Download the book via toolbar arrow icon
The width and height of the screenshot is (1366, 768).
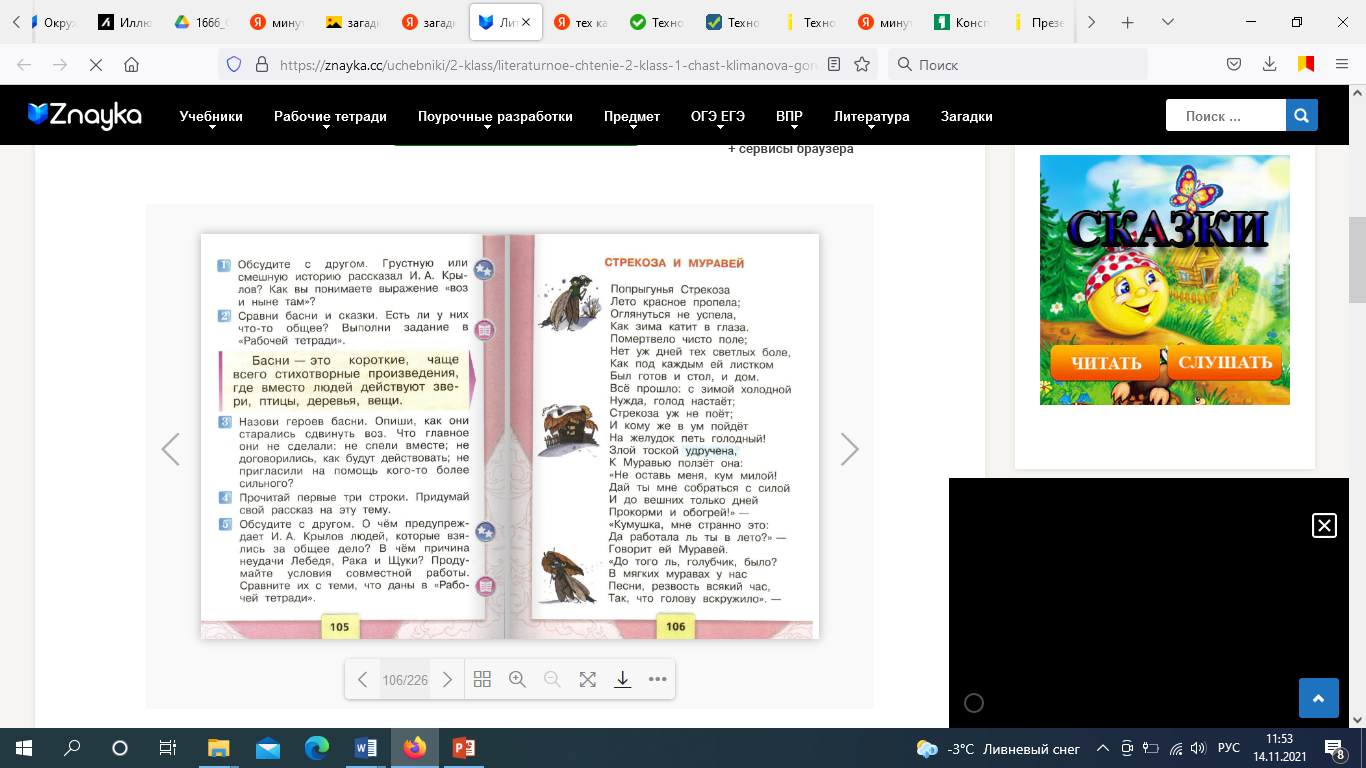[622, 680]
